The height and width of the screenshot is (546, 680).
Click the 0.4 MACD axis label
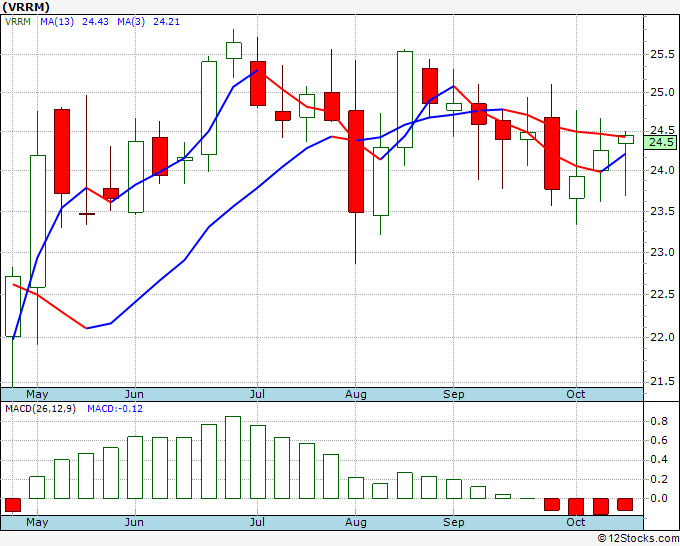tap(659, 459)
